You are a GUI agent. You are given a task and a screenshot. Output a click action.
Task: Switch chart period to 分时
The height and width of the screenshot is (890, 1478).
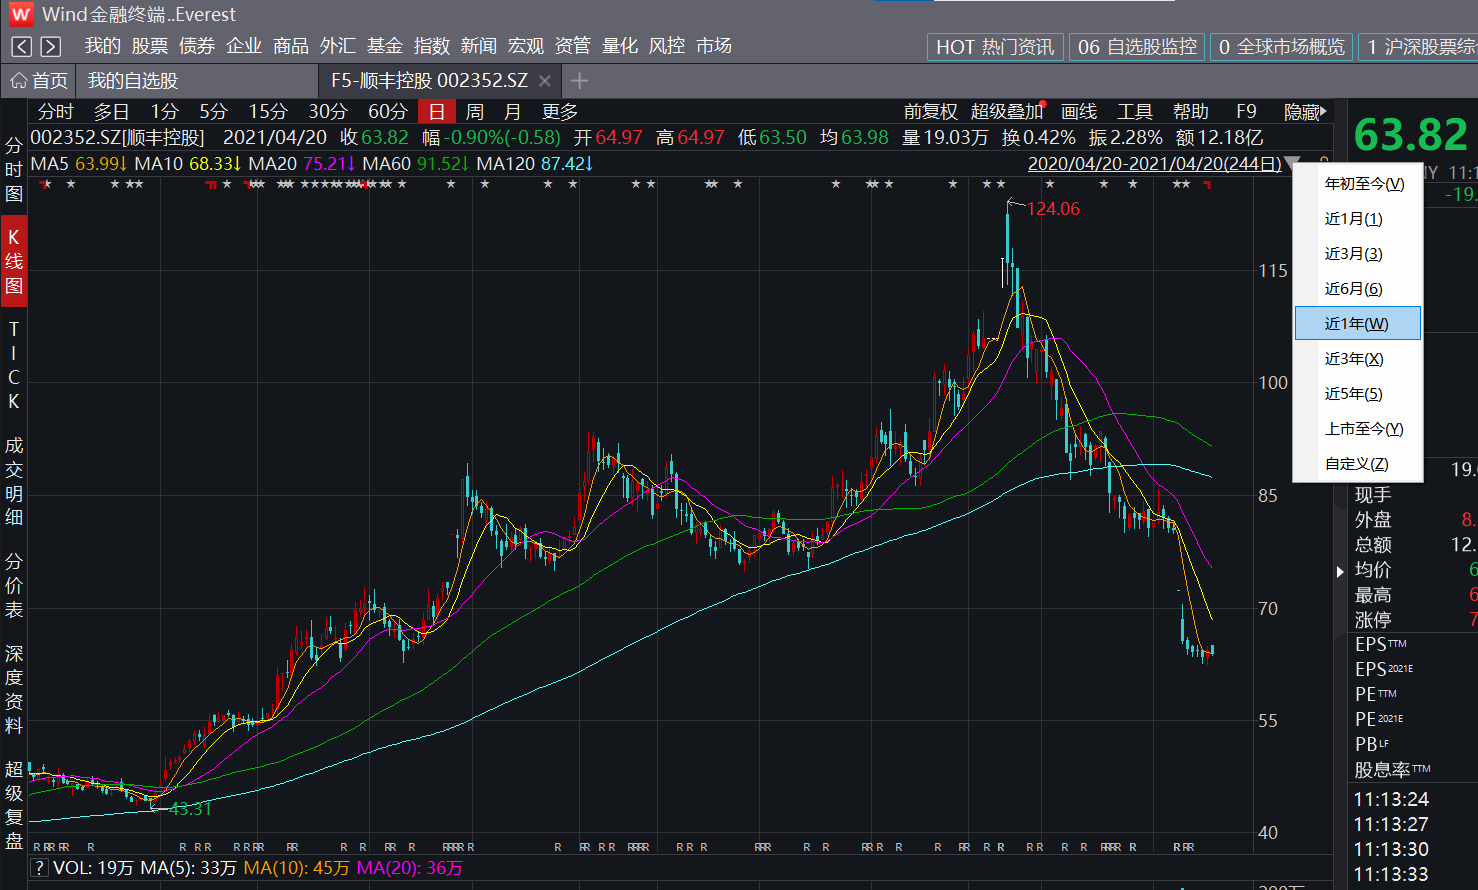point(56,112)
